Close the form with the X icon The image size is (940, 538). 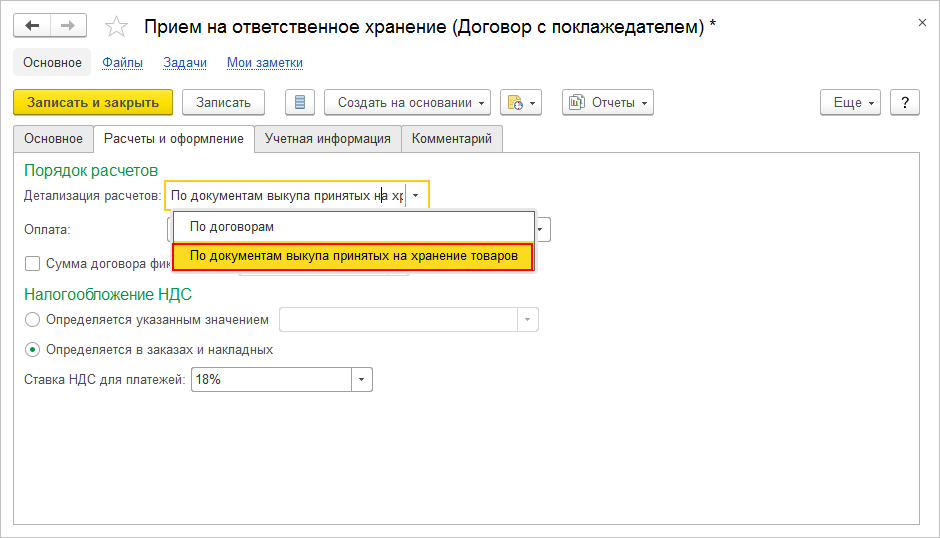[920, 22]
